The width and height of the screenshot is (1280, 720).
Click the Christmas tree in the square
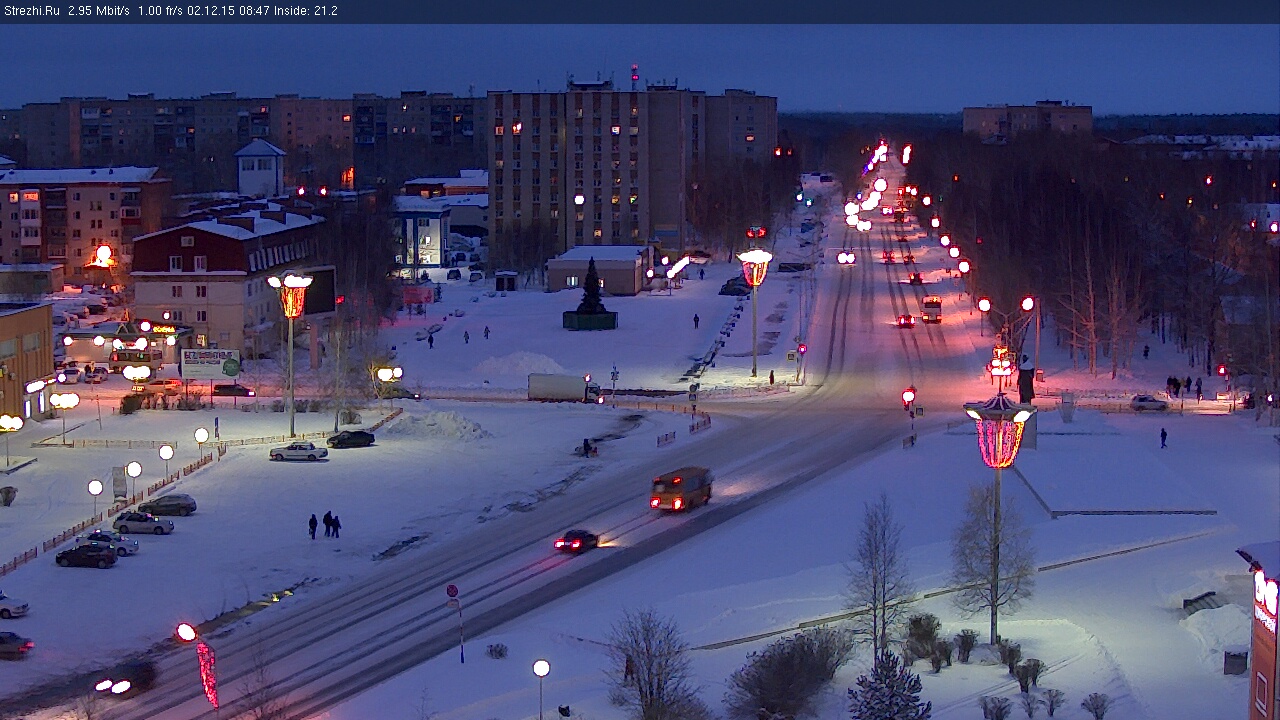(x=591, y=286)
